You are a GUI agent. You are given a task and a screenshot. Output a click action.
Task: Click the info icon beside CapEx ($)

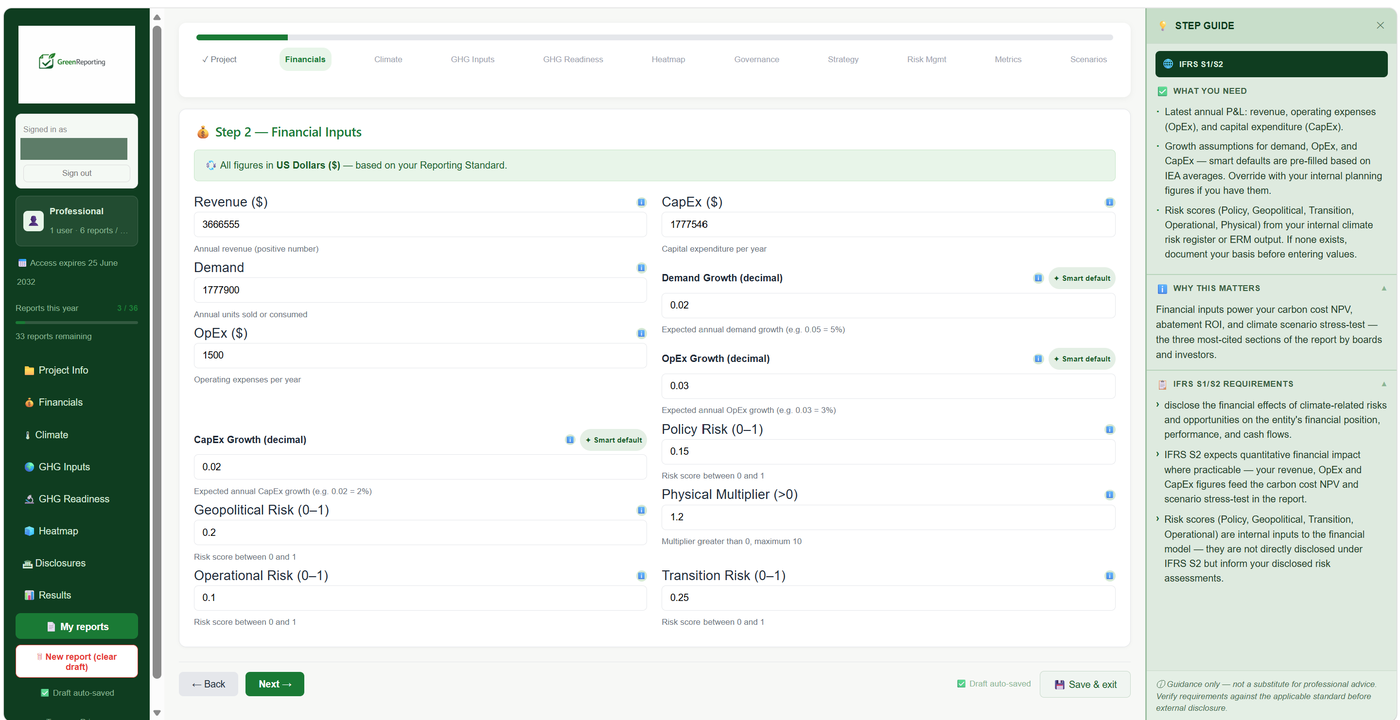tap(1109, 202)
